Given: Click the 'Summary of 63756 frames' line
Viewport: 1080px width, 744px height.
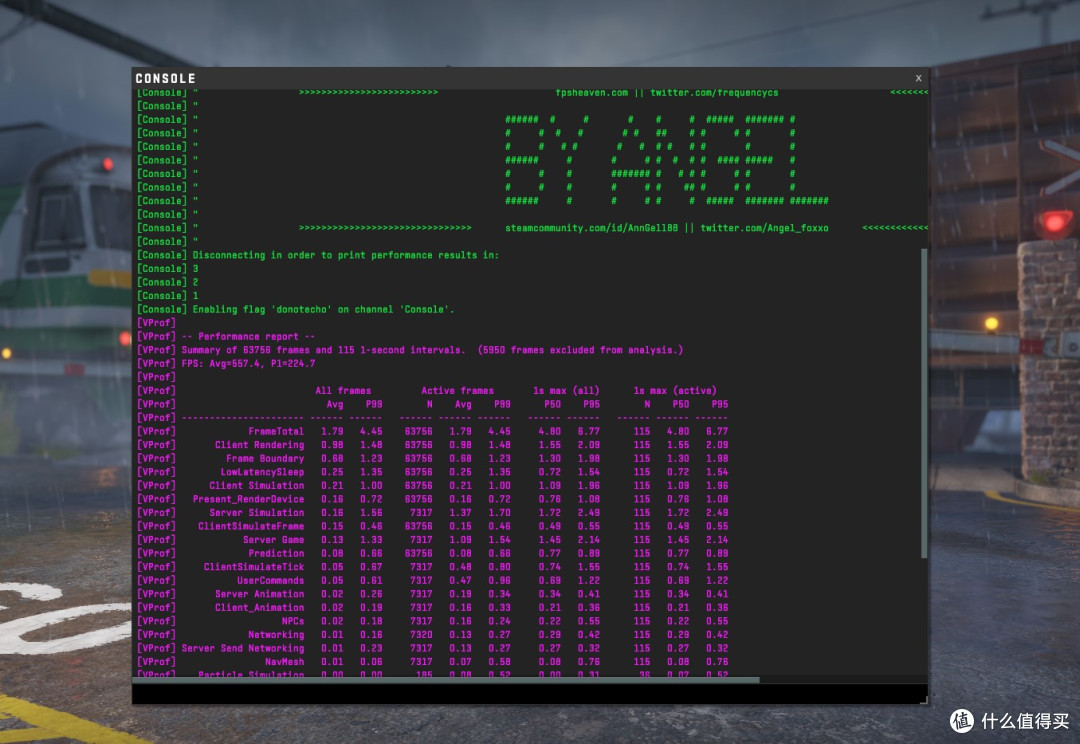Looking at the screenshot, I should (x=432, y=350).
